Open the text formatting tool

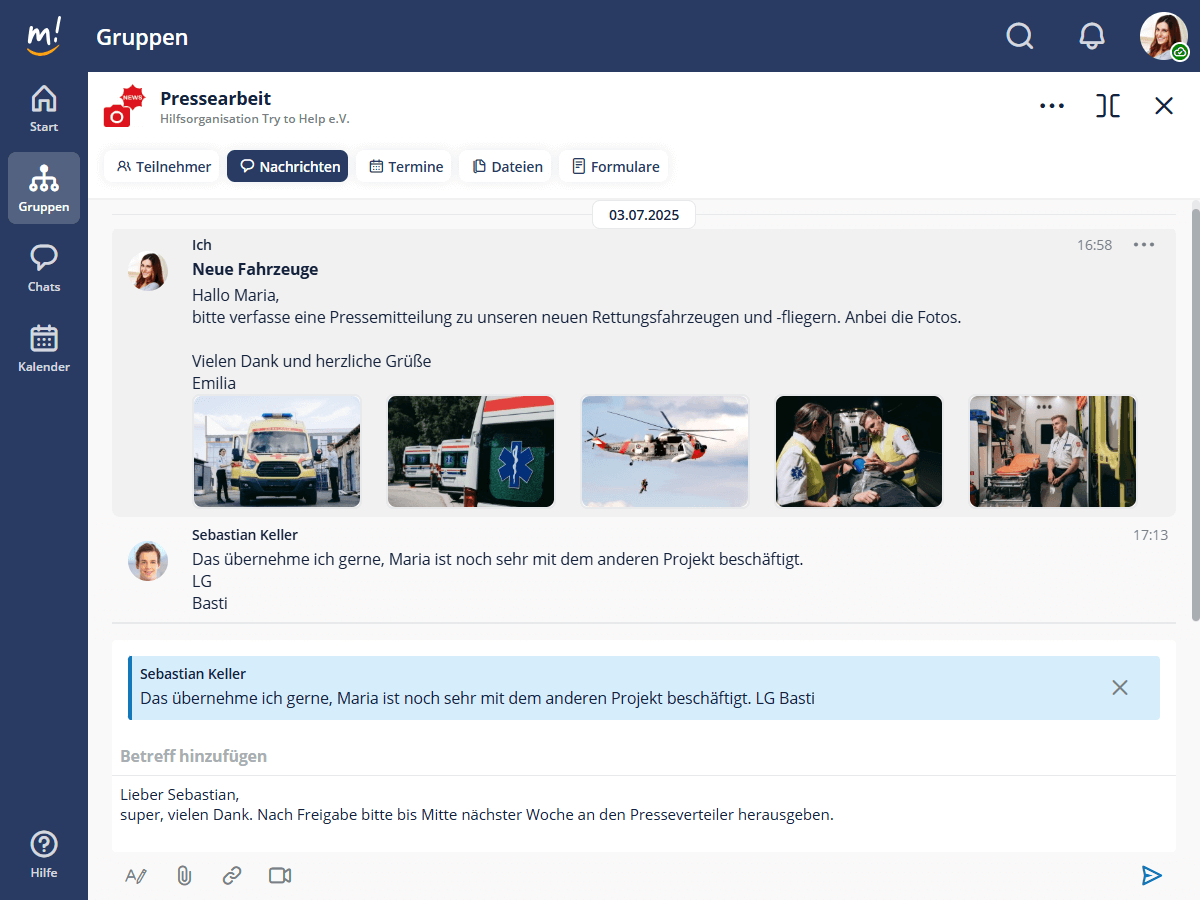pos(136,876)
